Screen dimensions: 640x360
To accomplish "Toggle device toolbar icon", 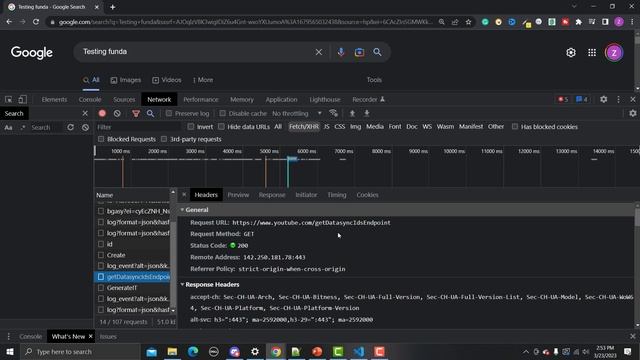I will tap(22, 99).
